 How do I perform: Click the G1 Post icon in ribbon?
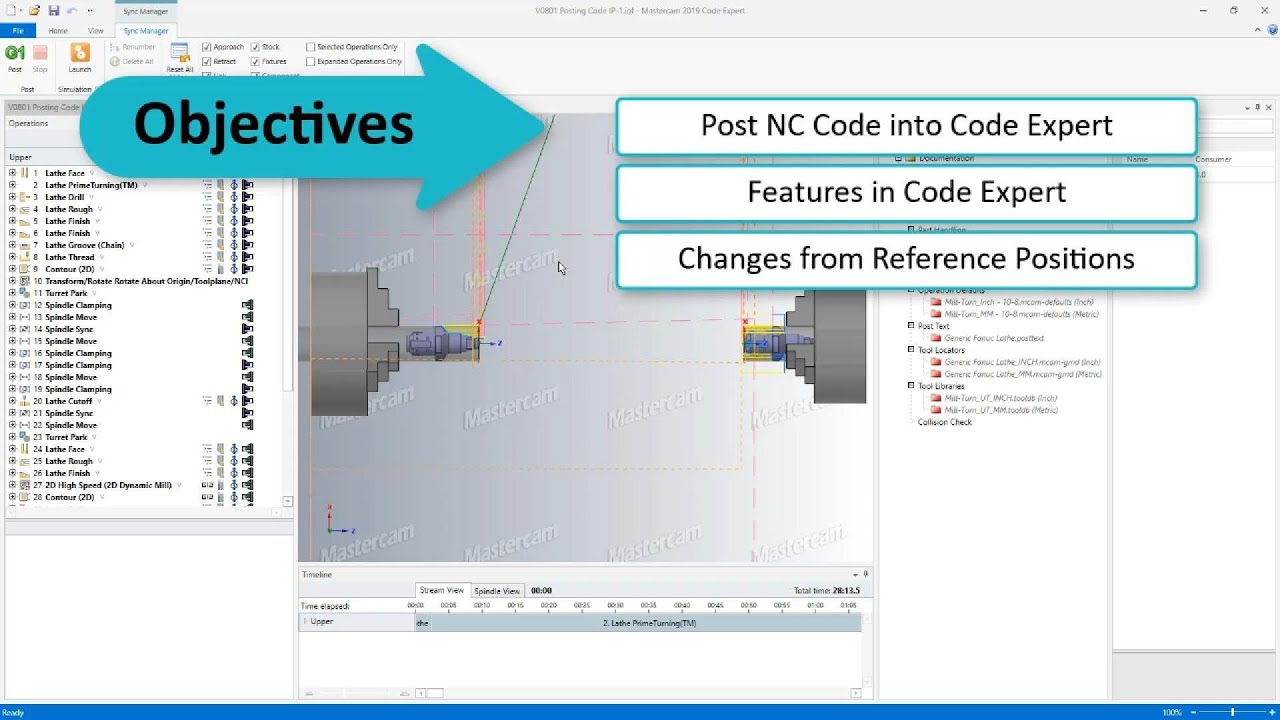pyautogui.click(x=15, y=54)
